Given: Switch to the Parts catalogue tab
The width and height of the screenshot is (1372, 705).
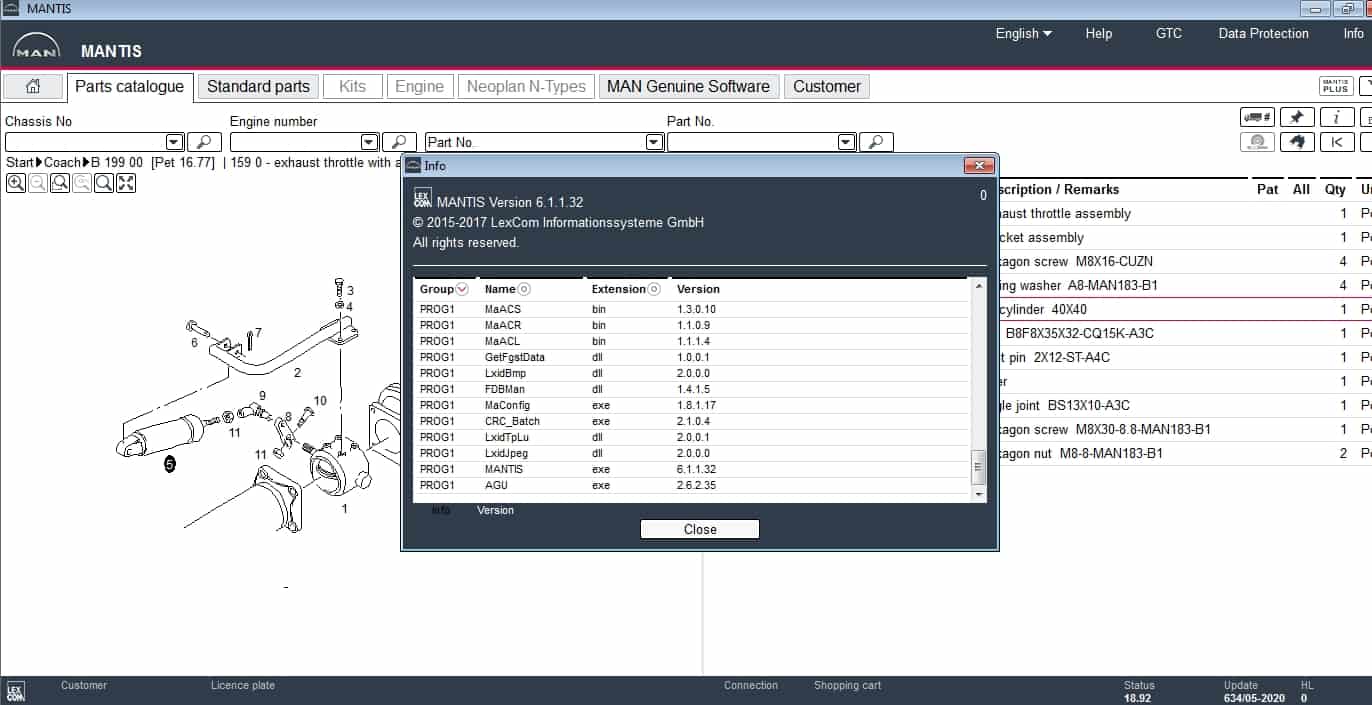Looking at the screenshot, I should (129, 86).
